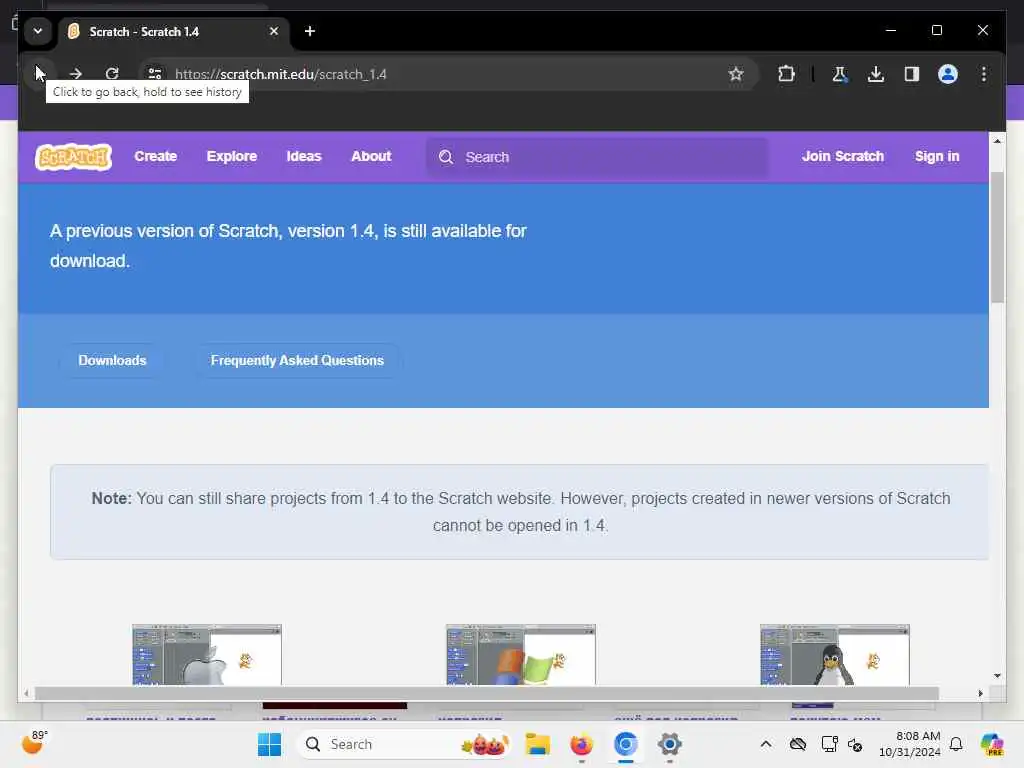Click the Mac Scratch 1.4 thumbnail
This screenshot has width=1024, height=768.
206,654
